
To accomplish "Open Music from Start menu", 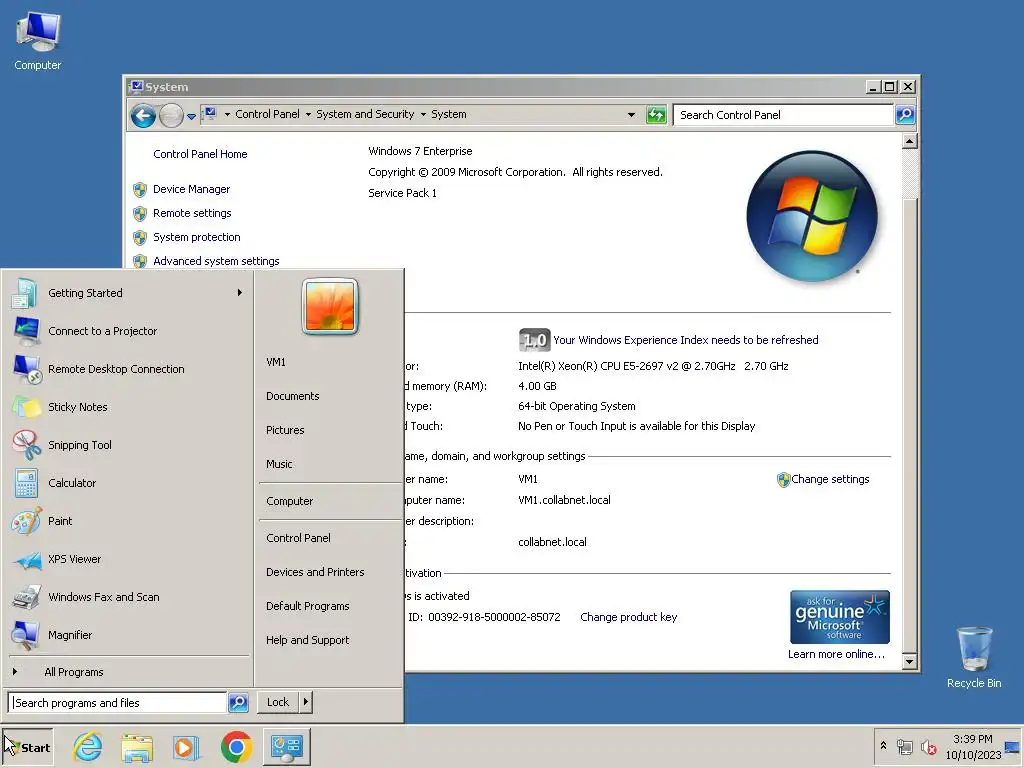I will [x=330, y=464].
